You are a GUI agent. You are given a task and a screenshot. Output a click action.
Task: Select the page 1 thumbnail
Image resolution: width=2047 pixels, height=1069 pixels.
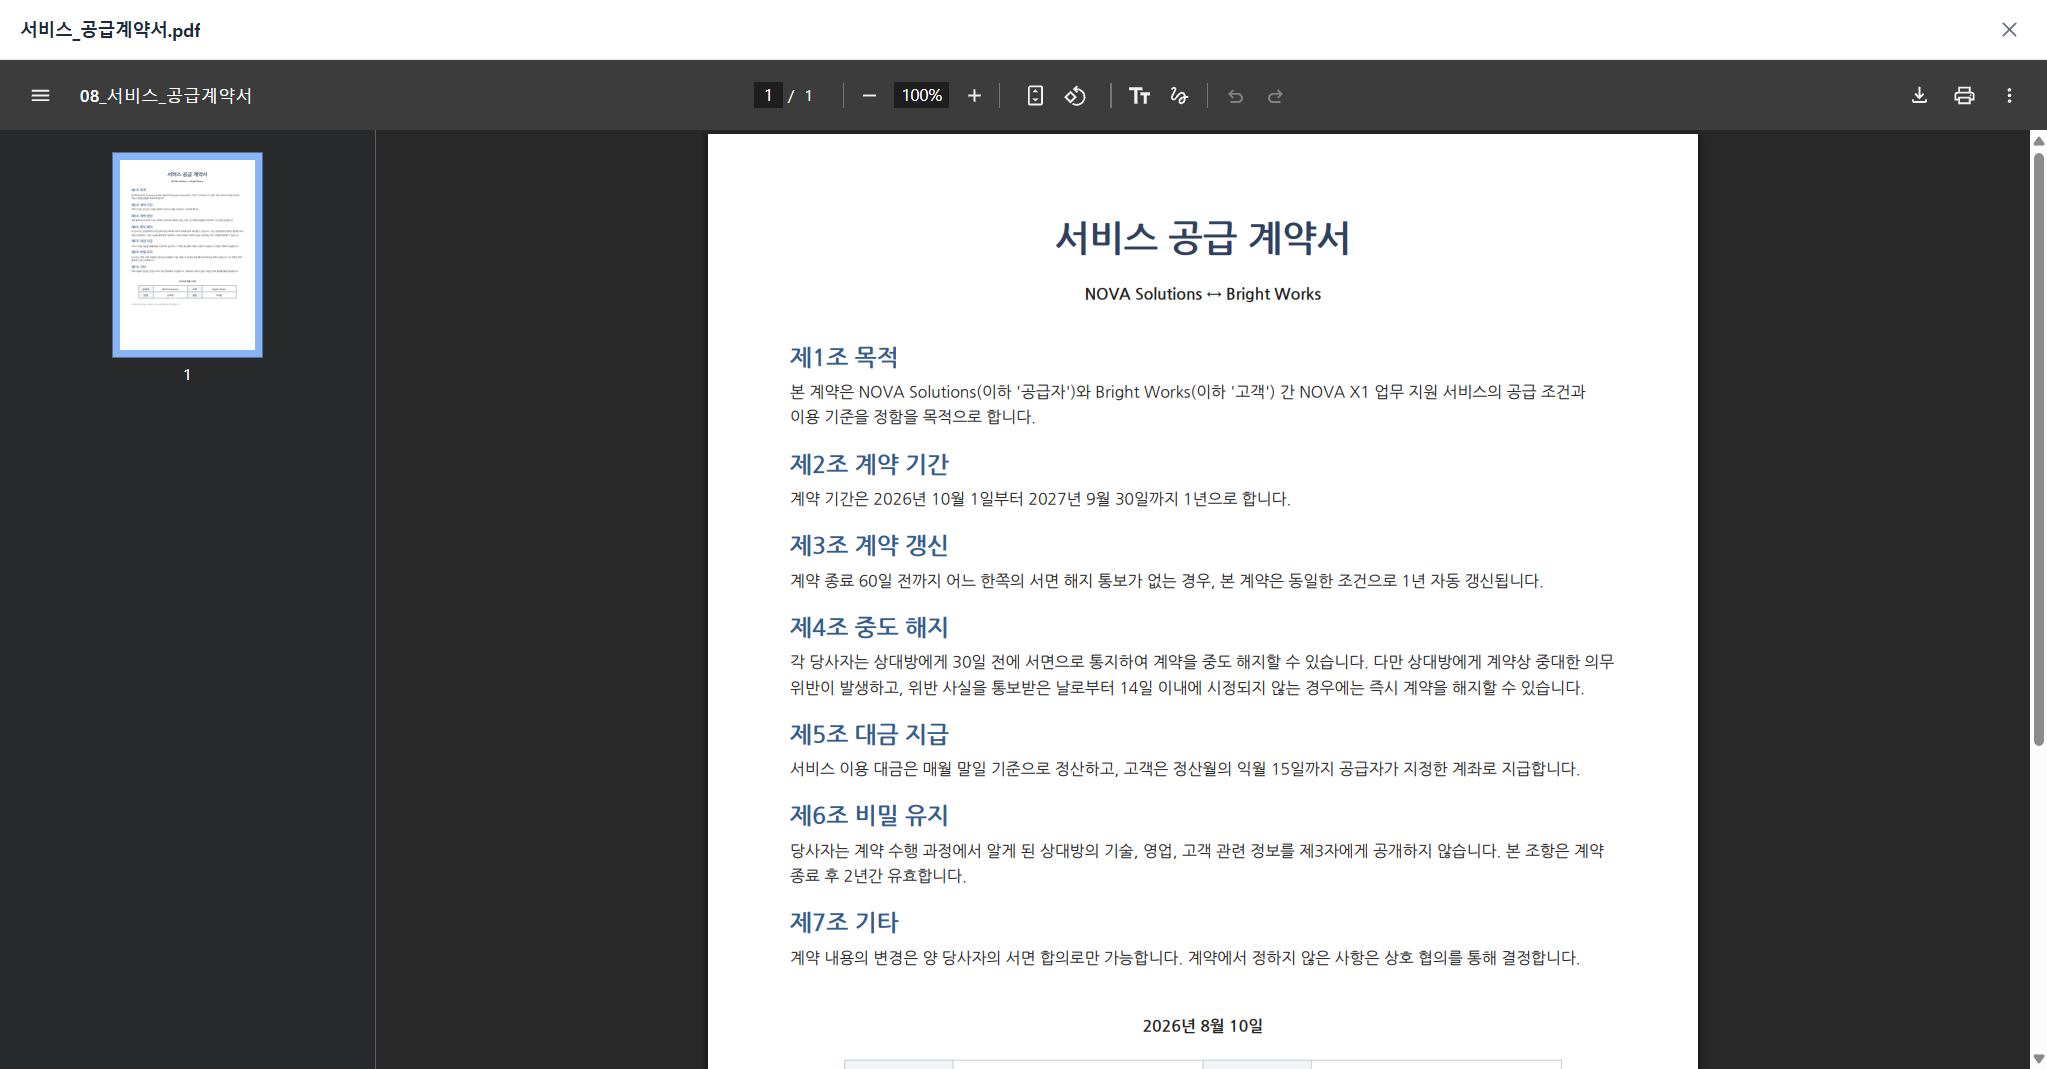pyautogui.click(x=187, y=255)
